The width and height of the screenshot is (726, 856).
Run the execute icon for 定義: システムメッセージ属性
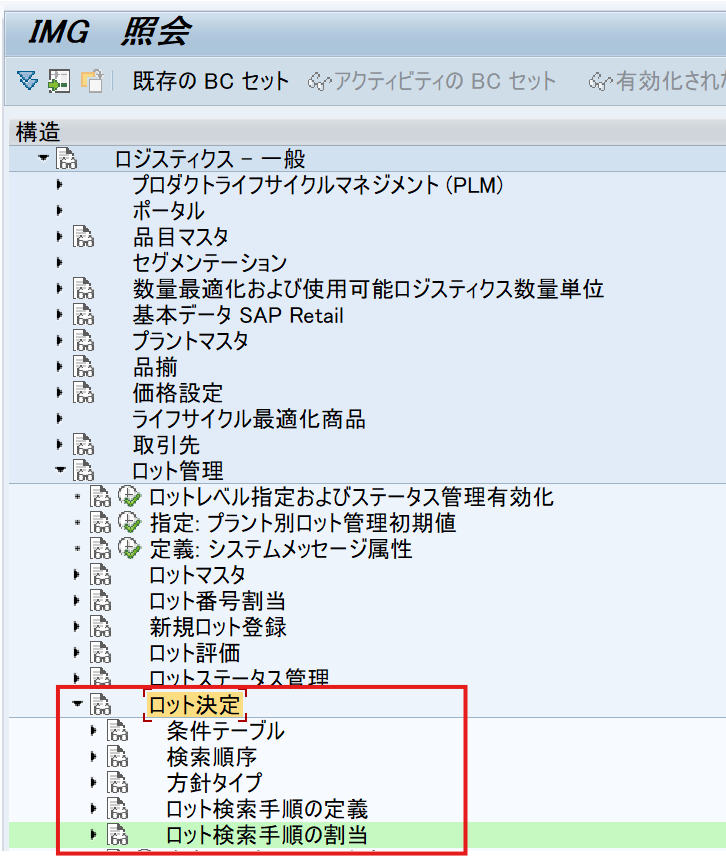[130, 549]
